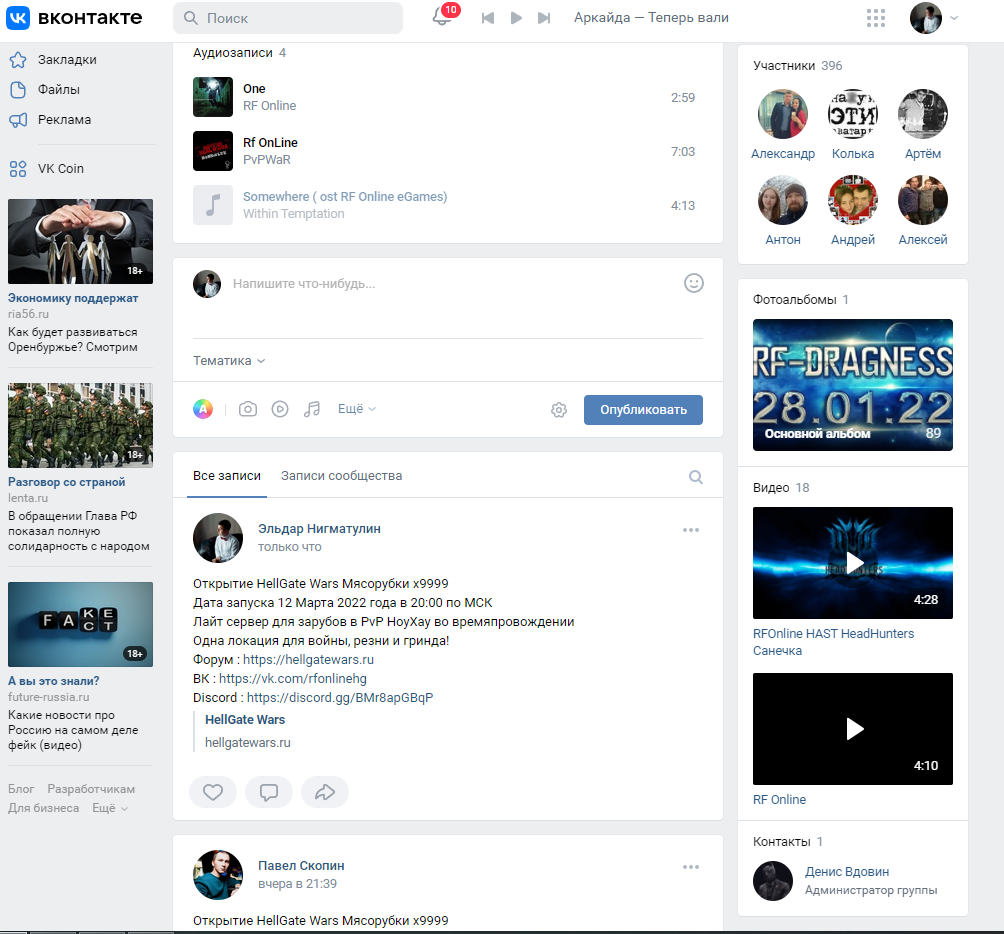Open the RF-DRAGNESS photo album thumbnail
Image resolution: width=1004 pixels, height=934 pixels.
pos(852,385)
